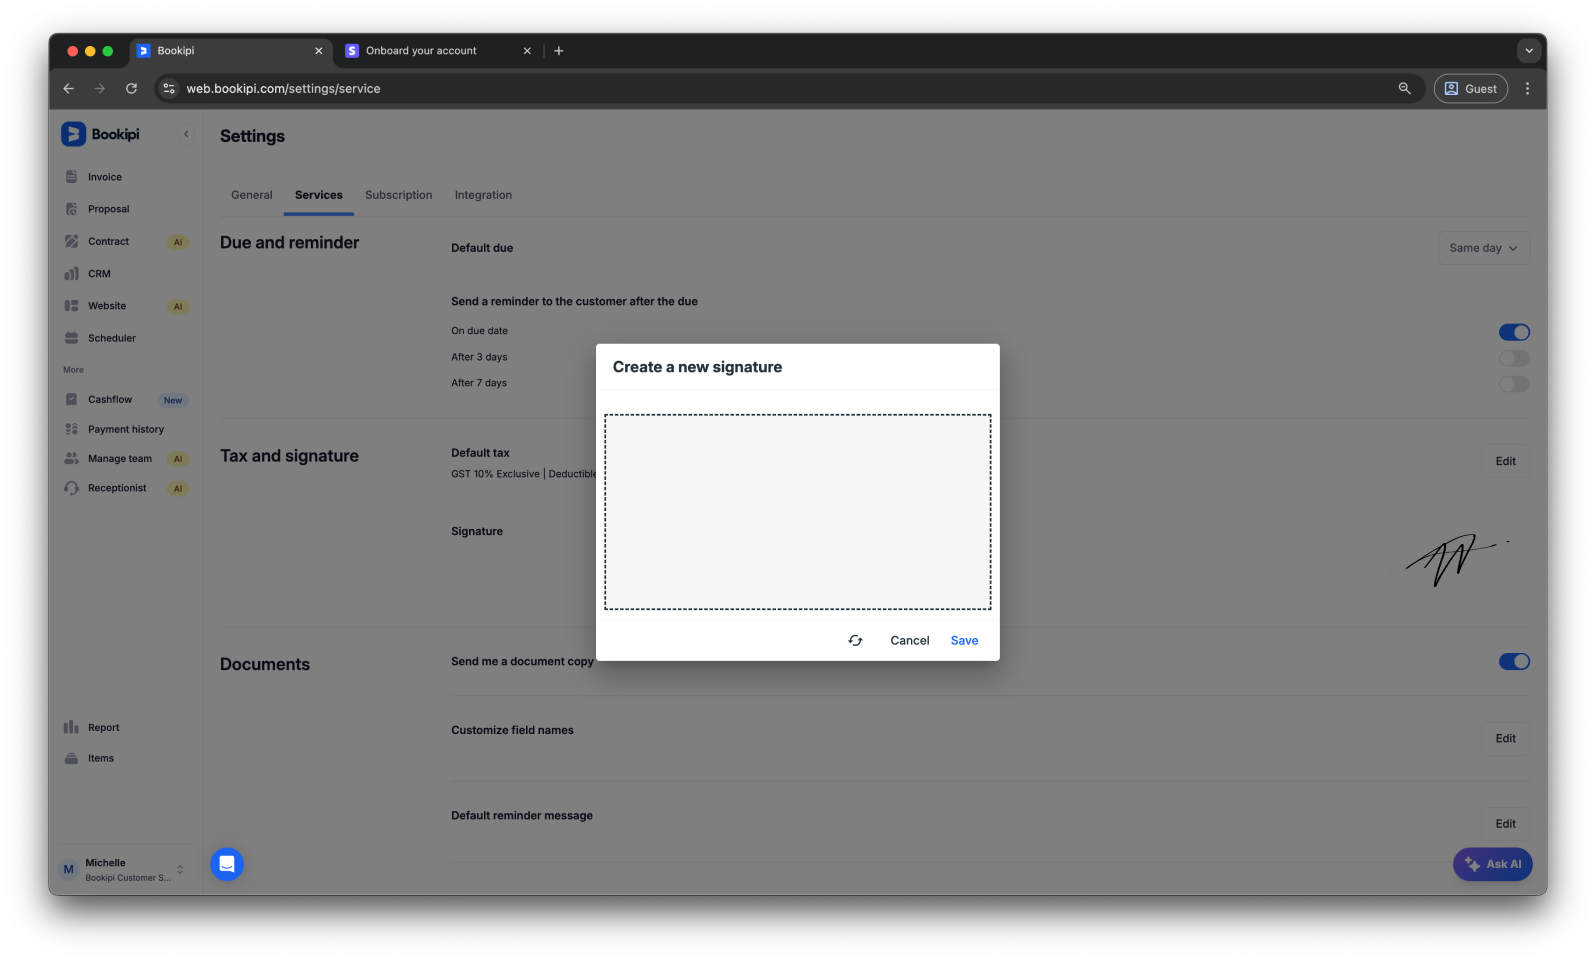Toggle the After 3 days reminder

(x=1514, y=358)
